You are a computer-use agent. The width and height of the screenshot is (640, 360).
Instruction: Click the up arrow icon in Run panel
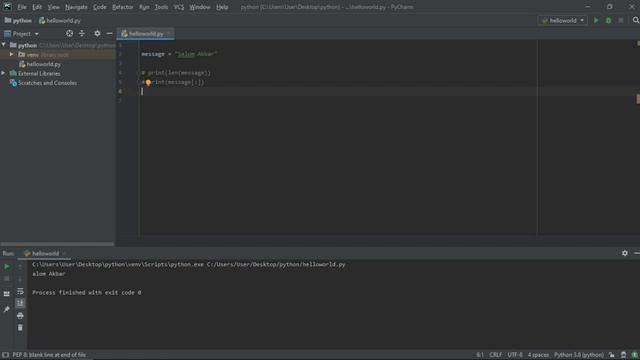coord(20,267)
